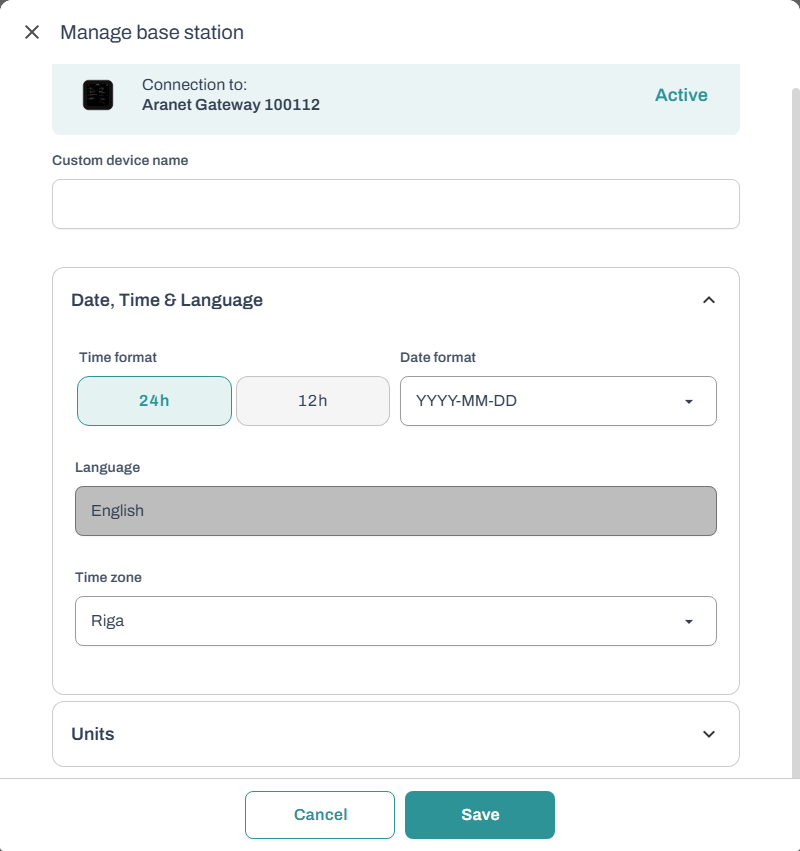Screen dimensions: 800x851
Task: Collapse section using the up chevron icon
Action: pyautogui.click(x=708, y=300)
